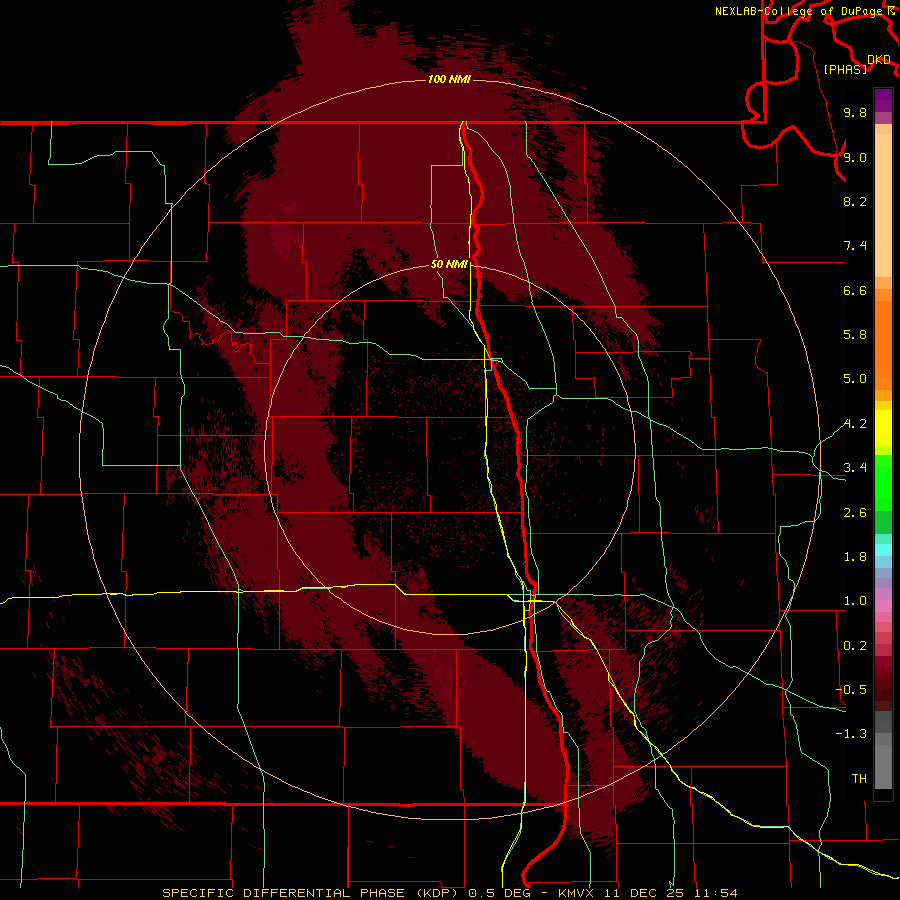Click the DKD label above color scale
Screen dimensions: 900x900
pyautogui.click(x=879, y=60)
